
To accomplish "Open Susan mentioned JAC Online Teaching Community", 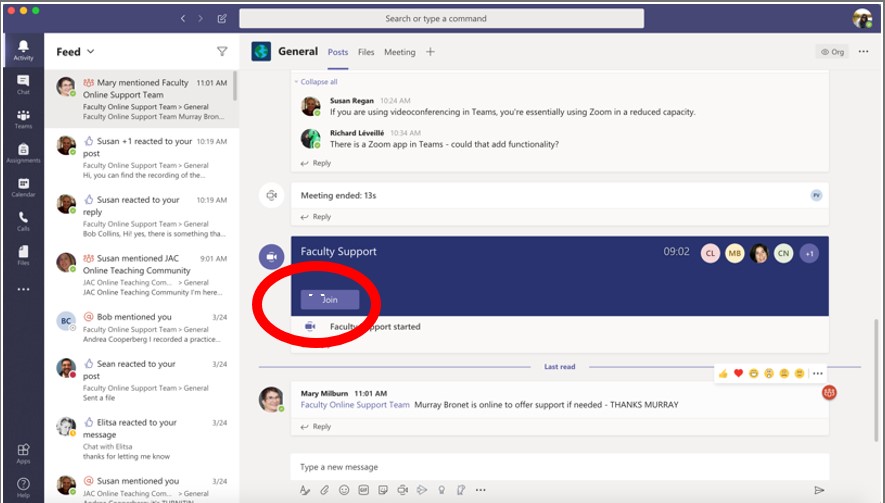I will 141,275.
